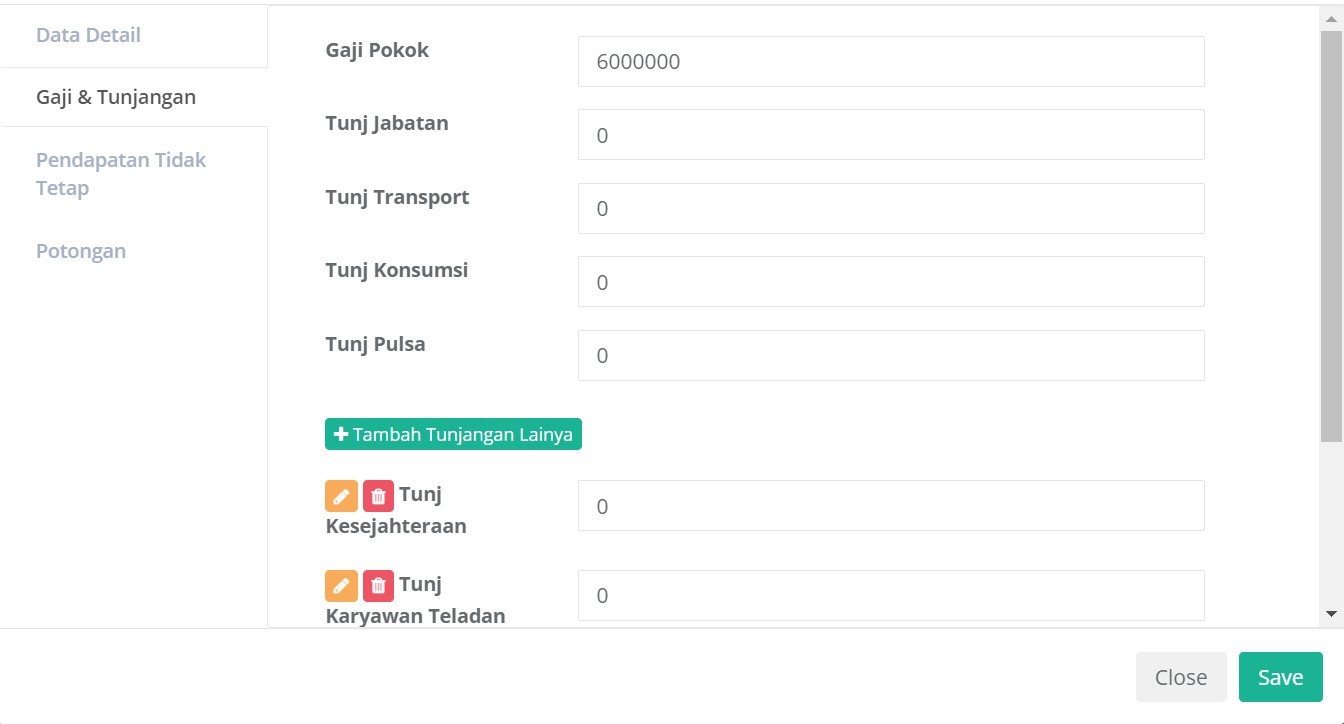This screenshot has width=1344, height=724.
Task: Switch to Pendapatan Tidak Tetap tab
Action: [121, 174]
